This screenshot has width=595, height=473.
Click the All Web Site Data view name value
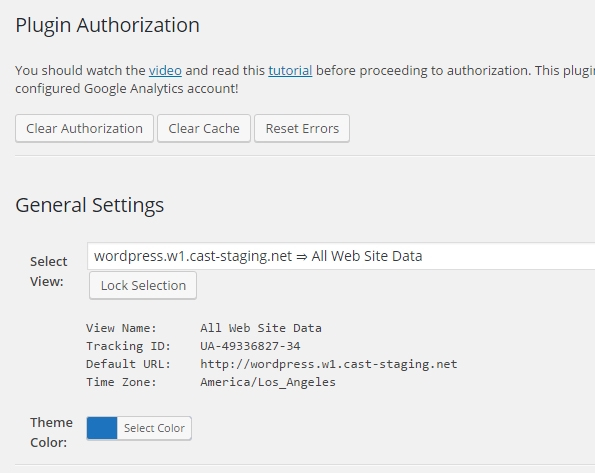(261, 328)
